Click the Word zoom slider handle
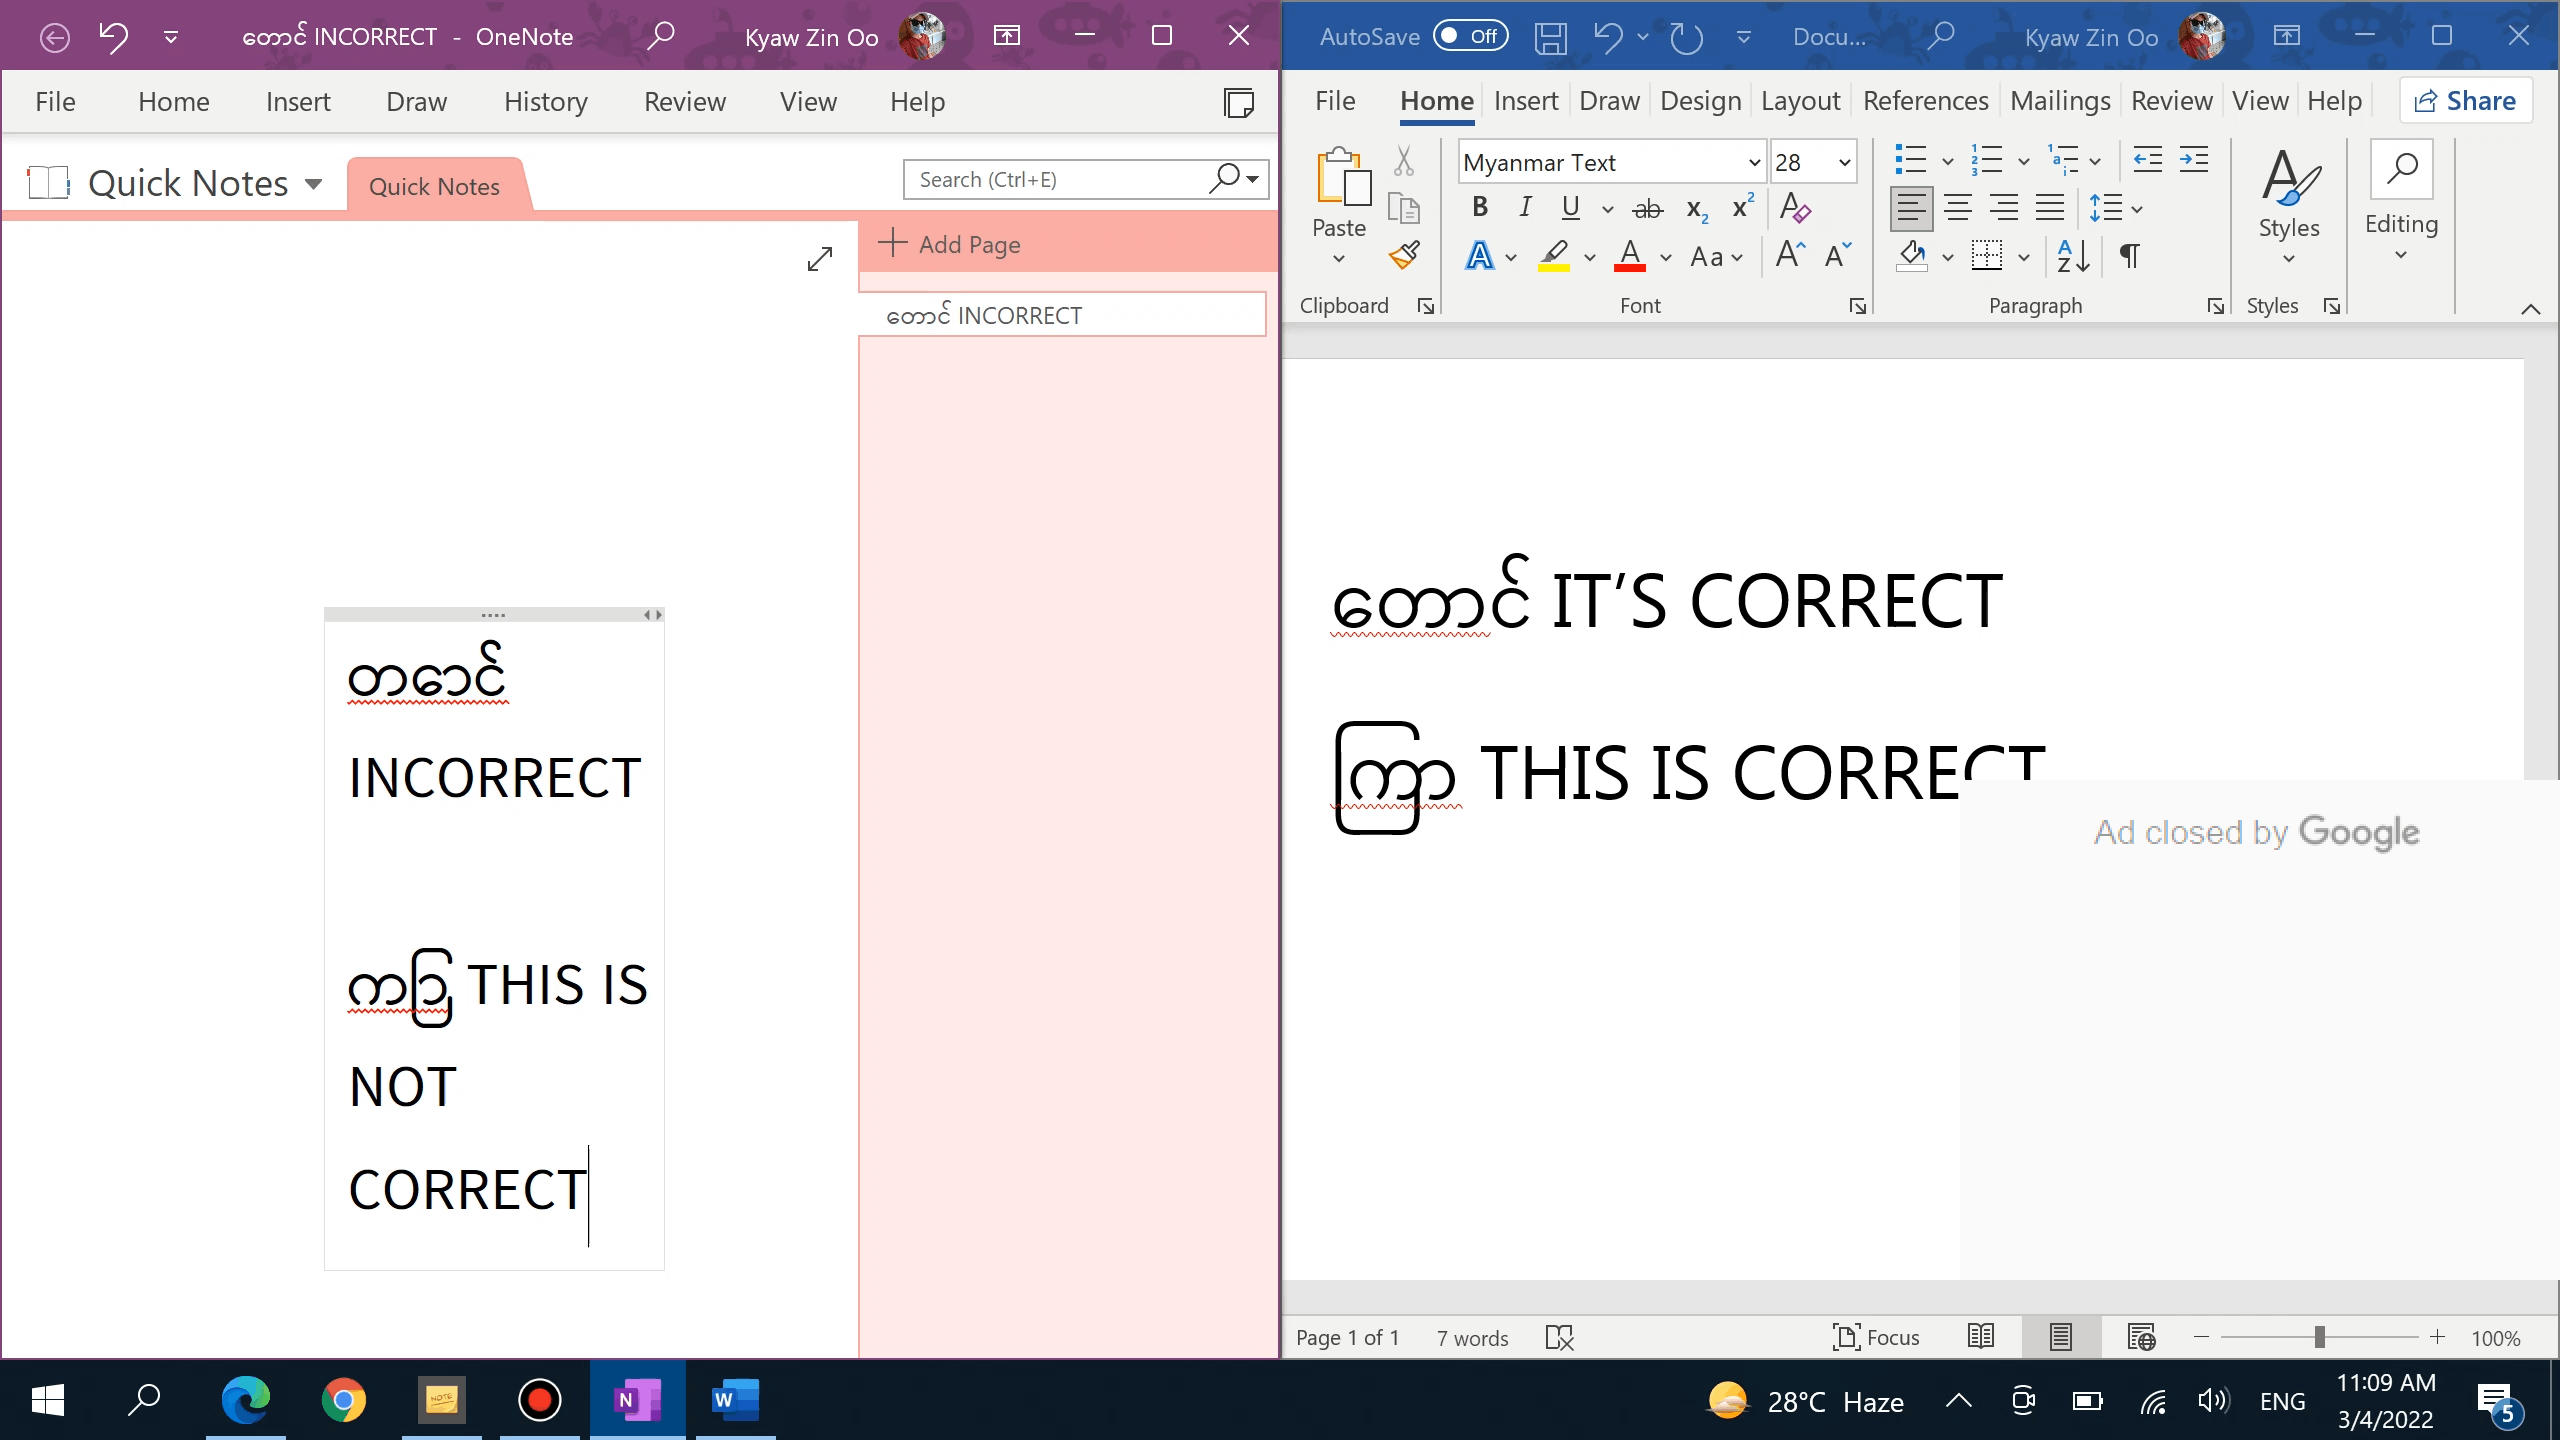Viewport: 2560px width, 1440px height. 2319,1337
